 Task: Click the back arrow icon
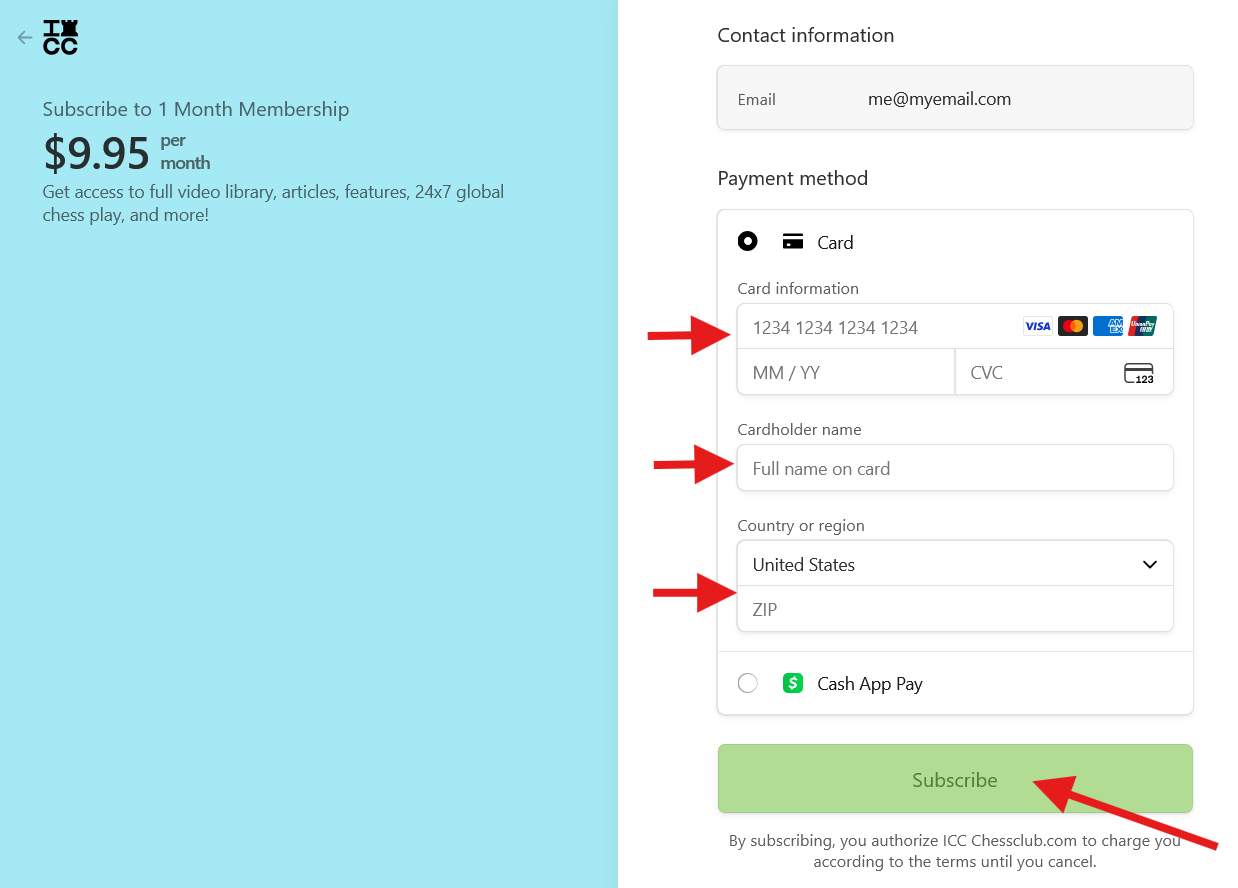pos(25,38)
